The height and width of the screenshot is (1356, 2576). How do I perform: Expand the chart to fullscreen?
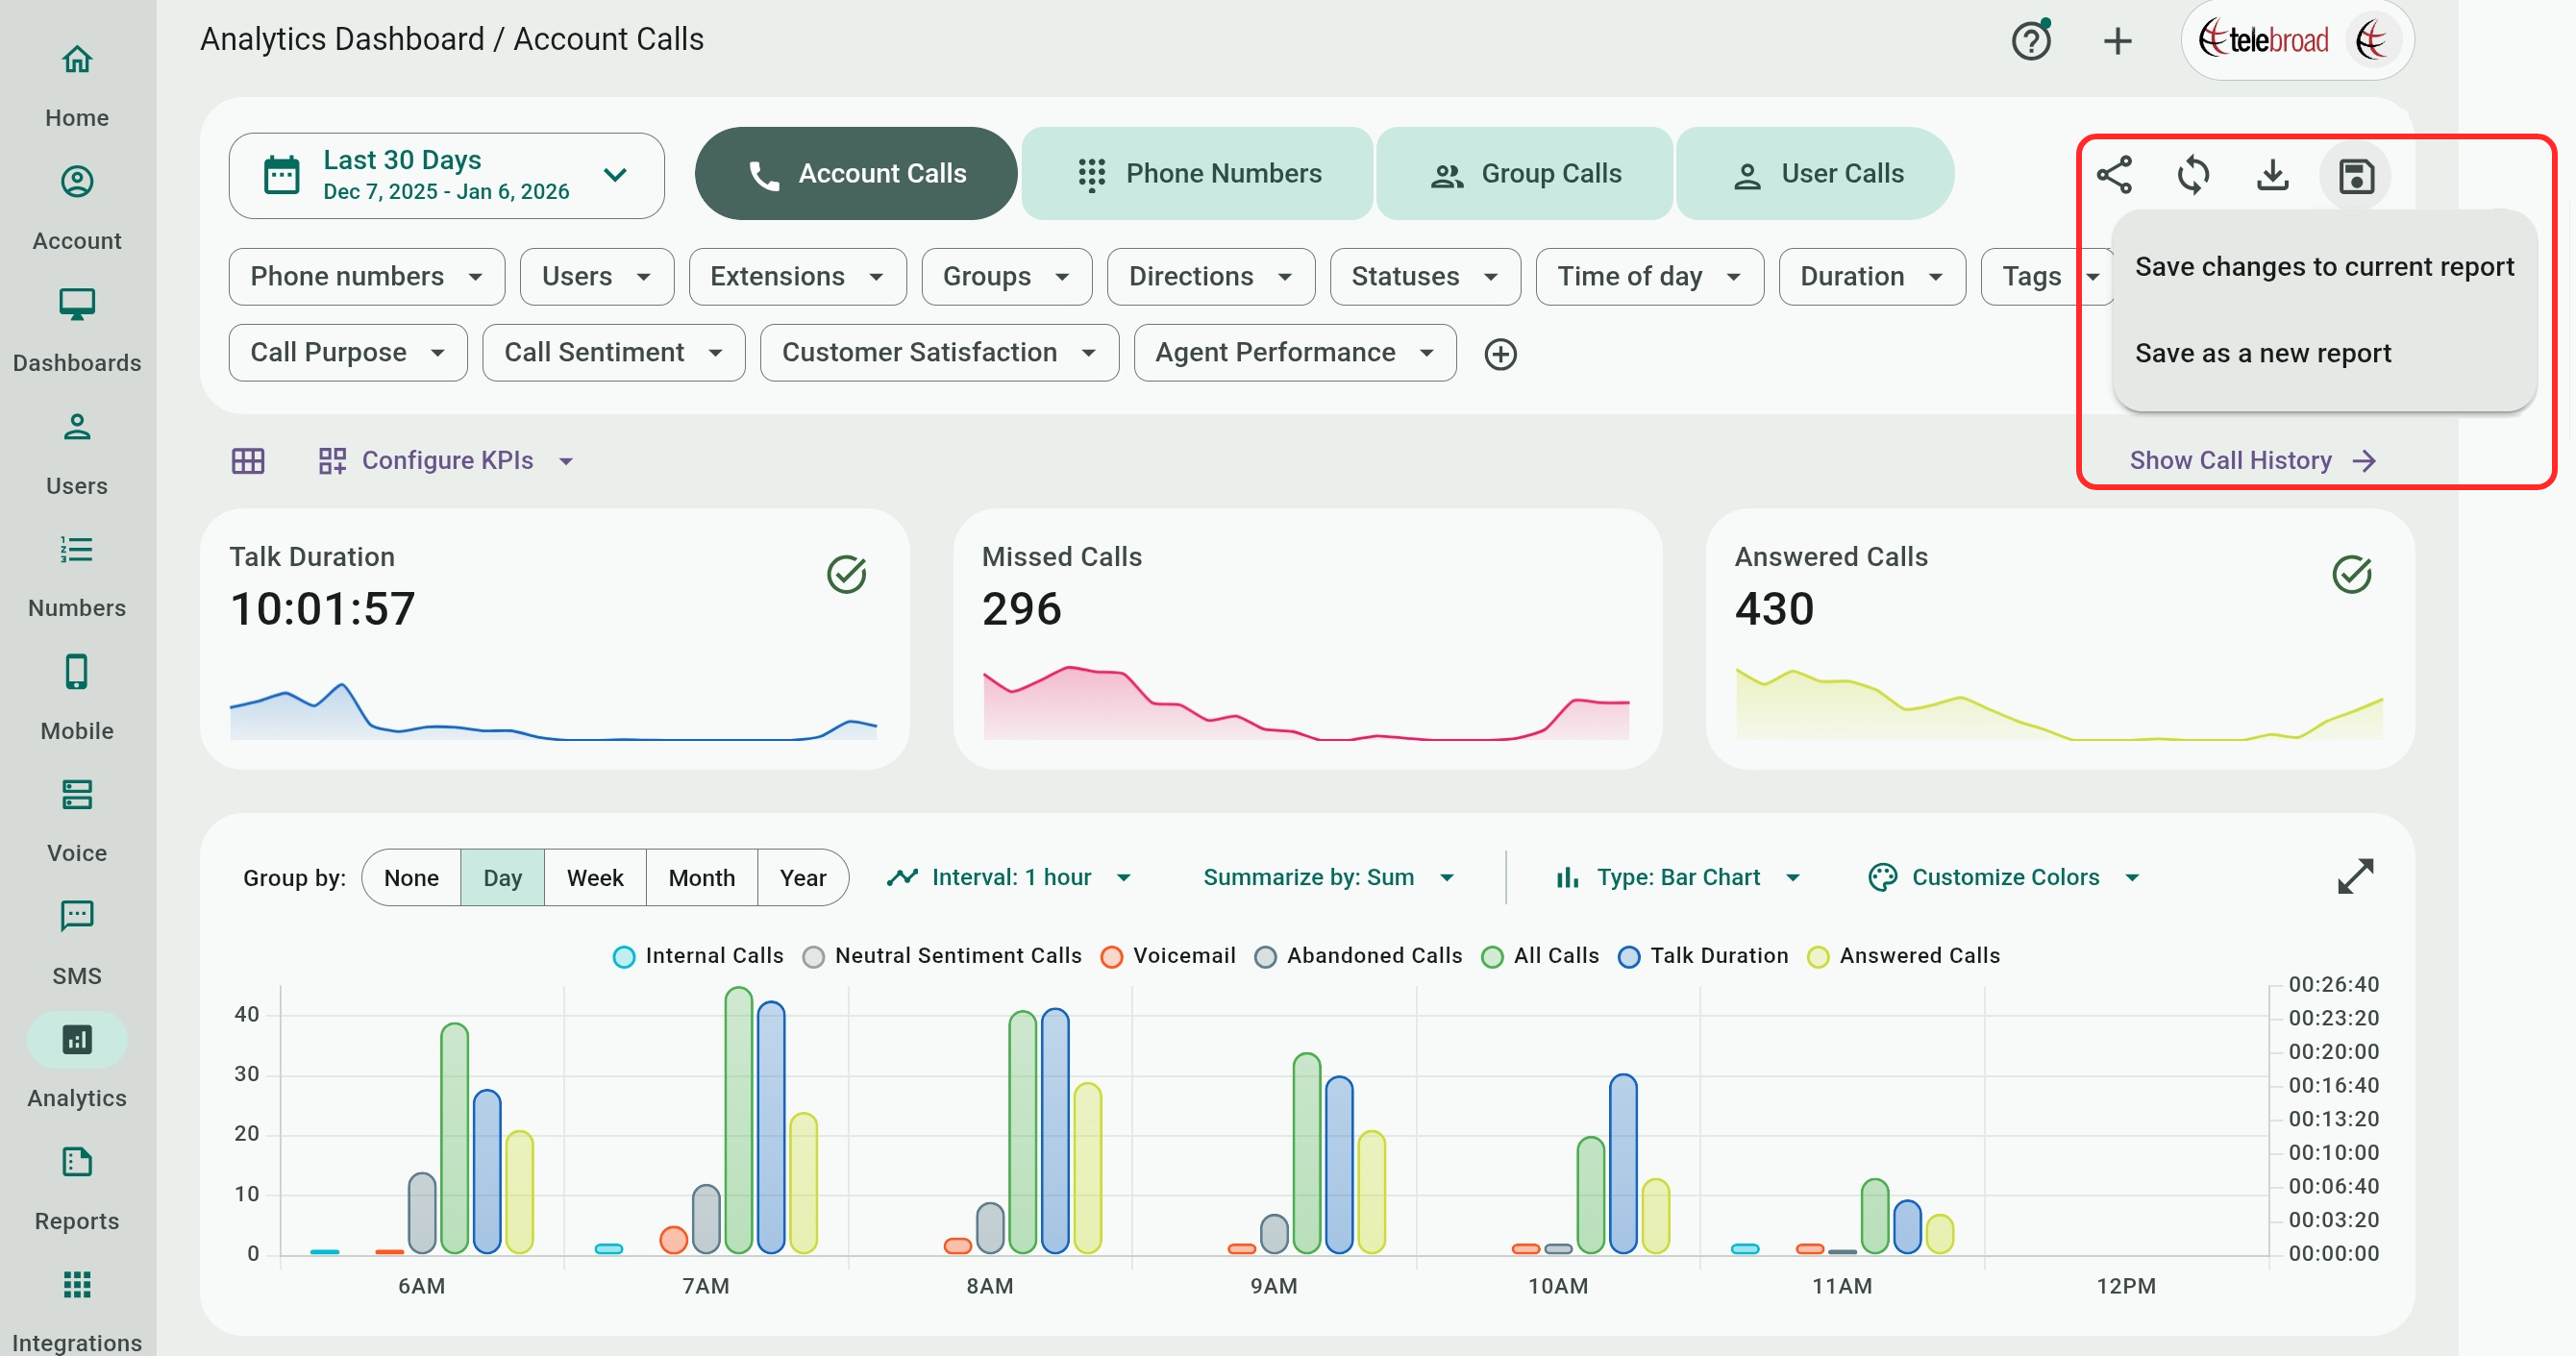coord(2355,877)
